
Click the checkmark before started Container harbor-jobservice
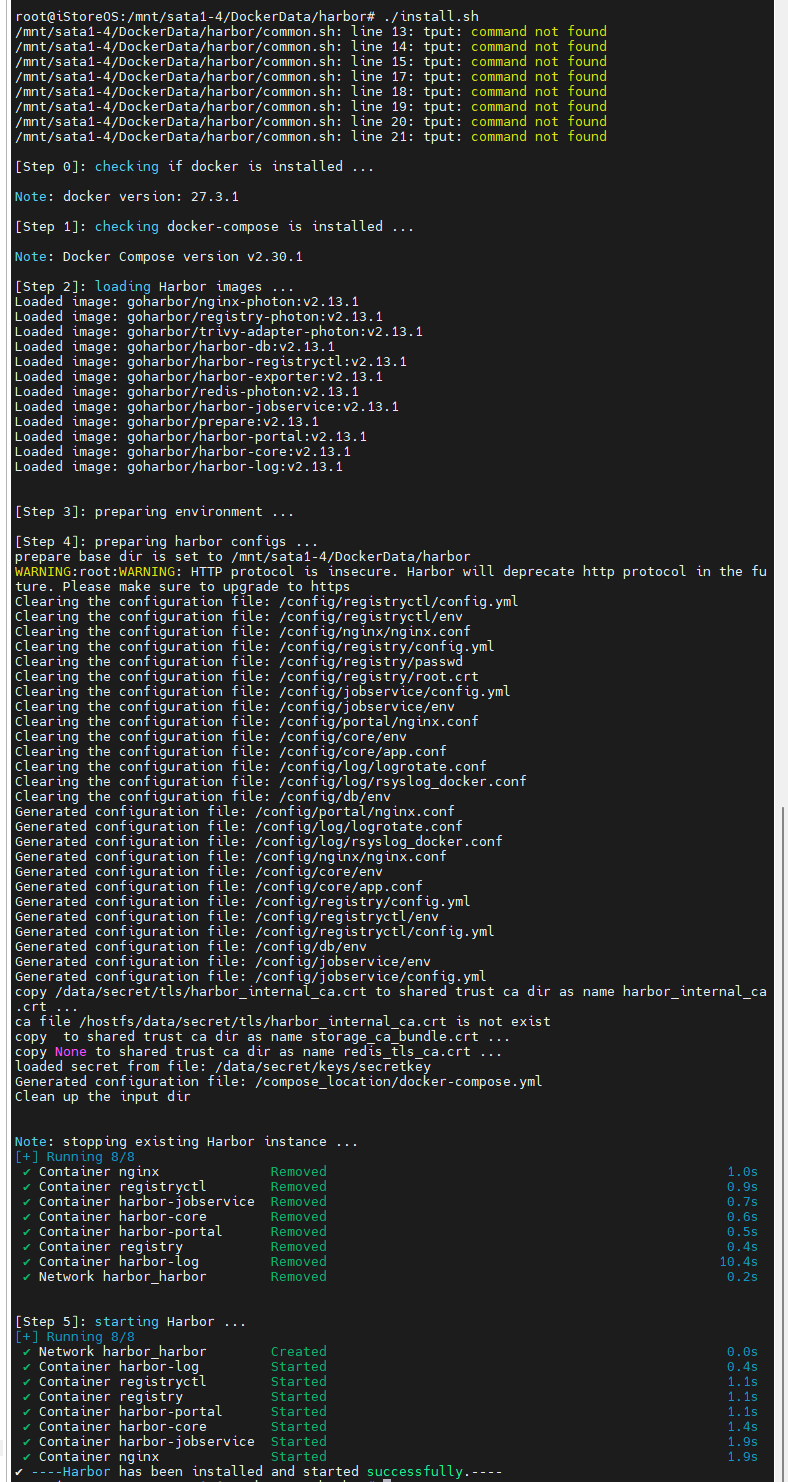pos(26,1441)
